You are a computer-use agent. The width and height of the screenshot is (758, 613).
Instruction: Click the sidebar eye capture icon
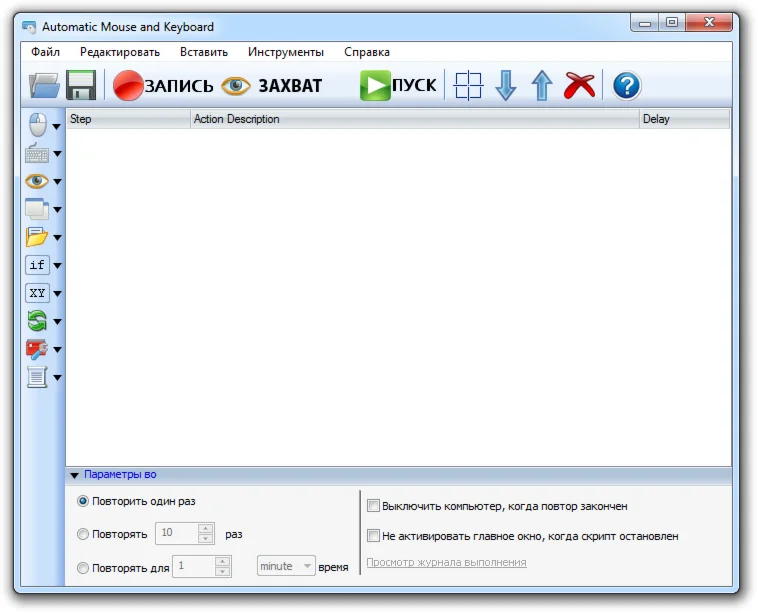point(37,181)
